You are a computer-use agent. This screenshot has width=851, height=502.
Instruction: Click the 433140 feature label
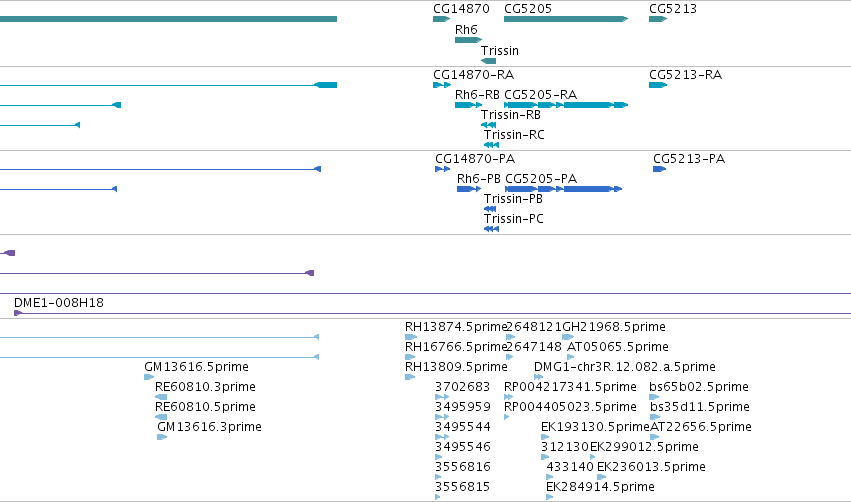click(570, 467)
